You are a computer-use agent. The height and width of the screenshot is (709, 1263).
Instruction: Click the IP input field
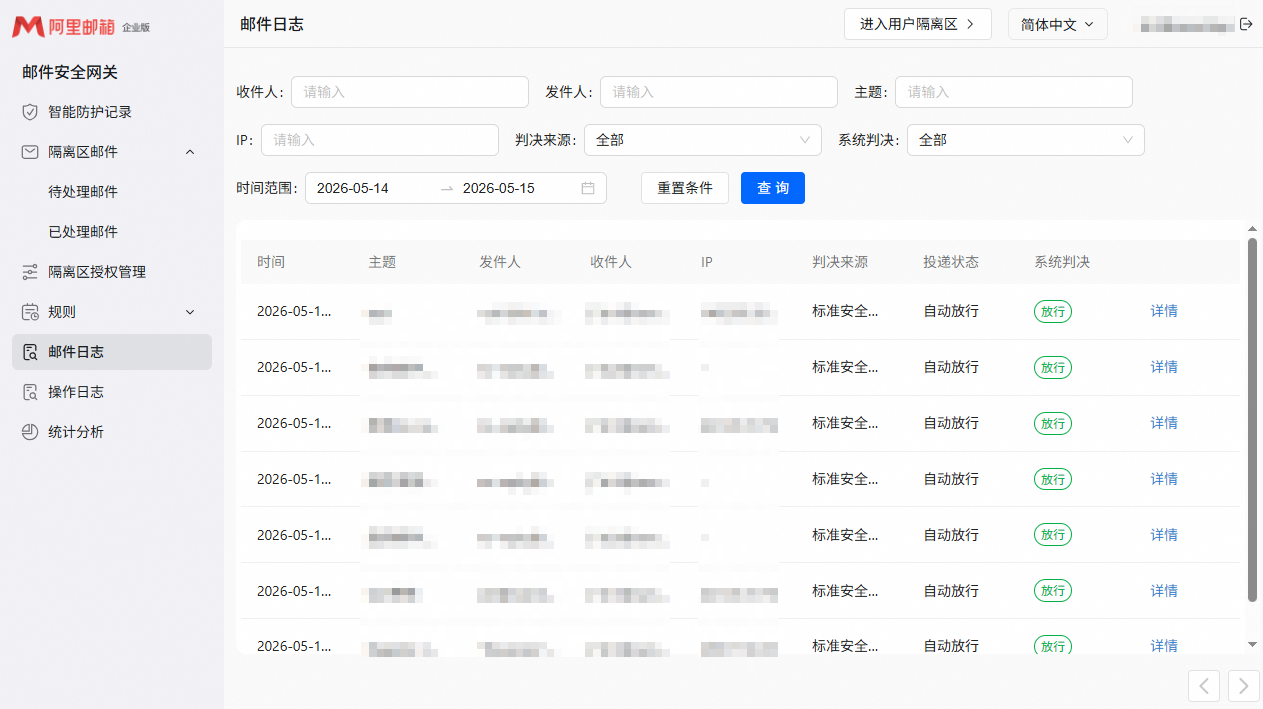coord(380,140)
